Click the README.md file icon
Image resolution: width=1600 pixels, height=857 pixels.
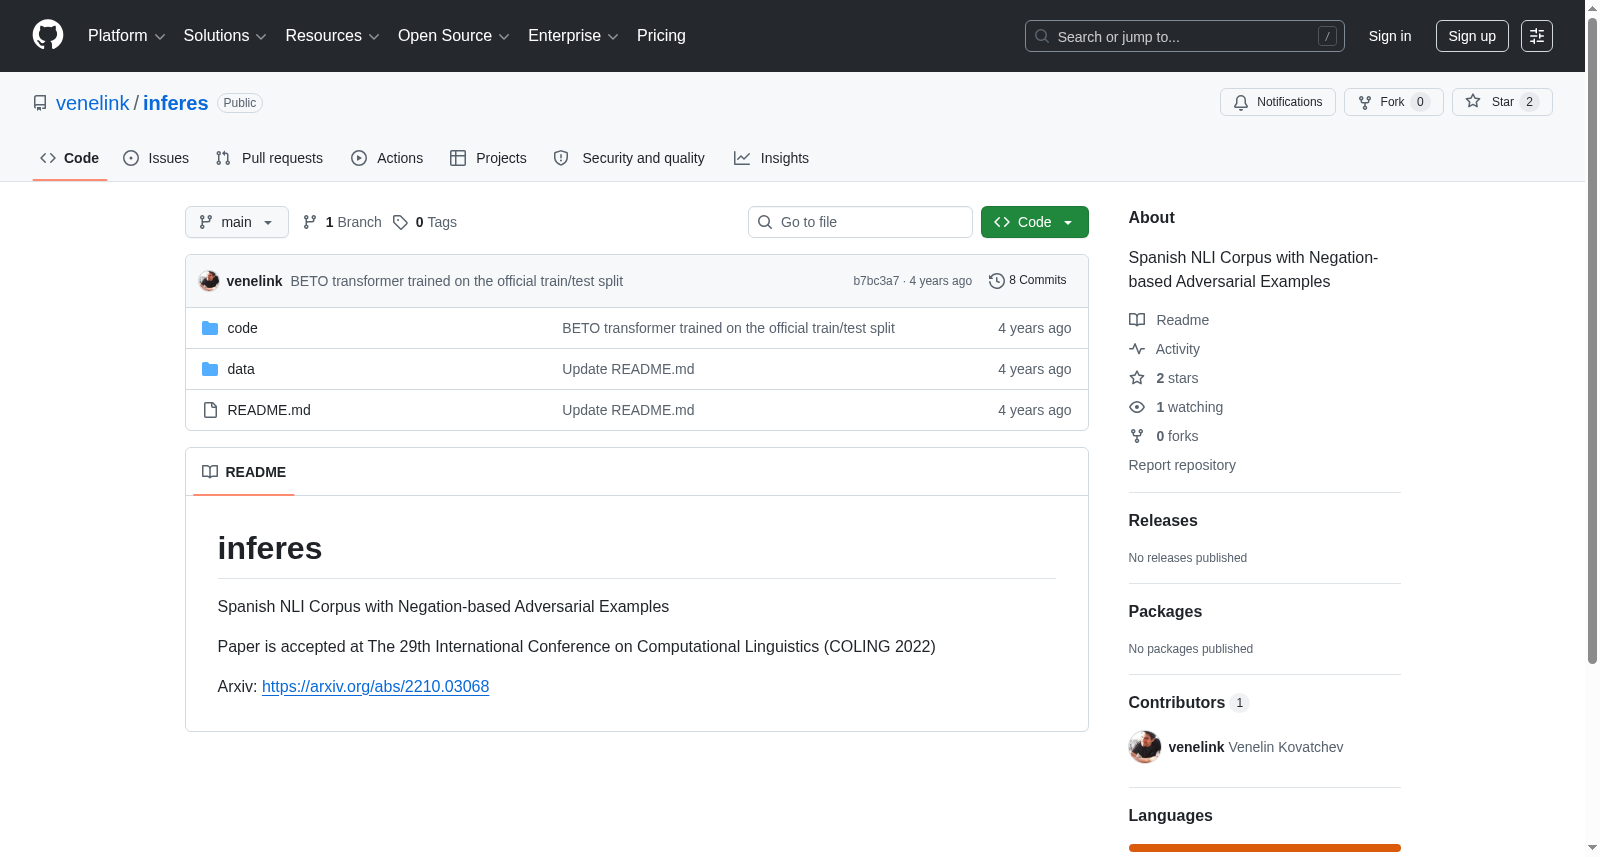(210, 410)
